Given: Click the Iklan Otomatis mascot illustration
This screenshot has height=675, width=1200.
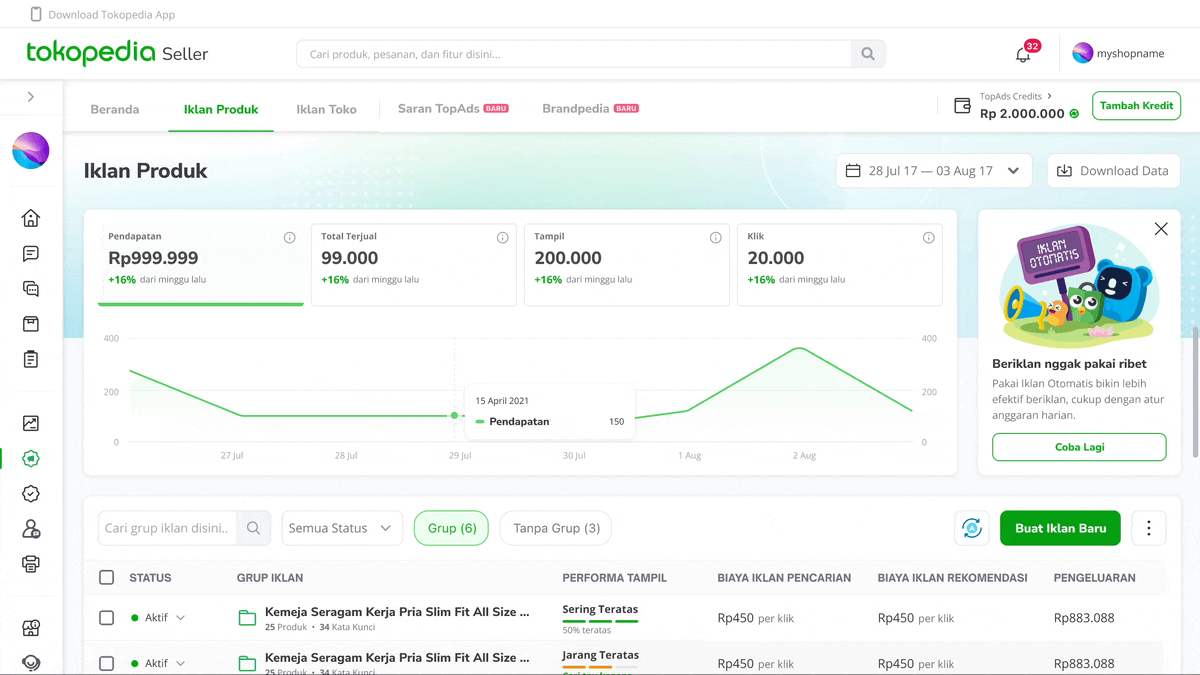Looking at the screenshot, I should [1079, 287].
